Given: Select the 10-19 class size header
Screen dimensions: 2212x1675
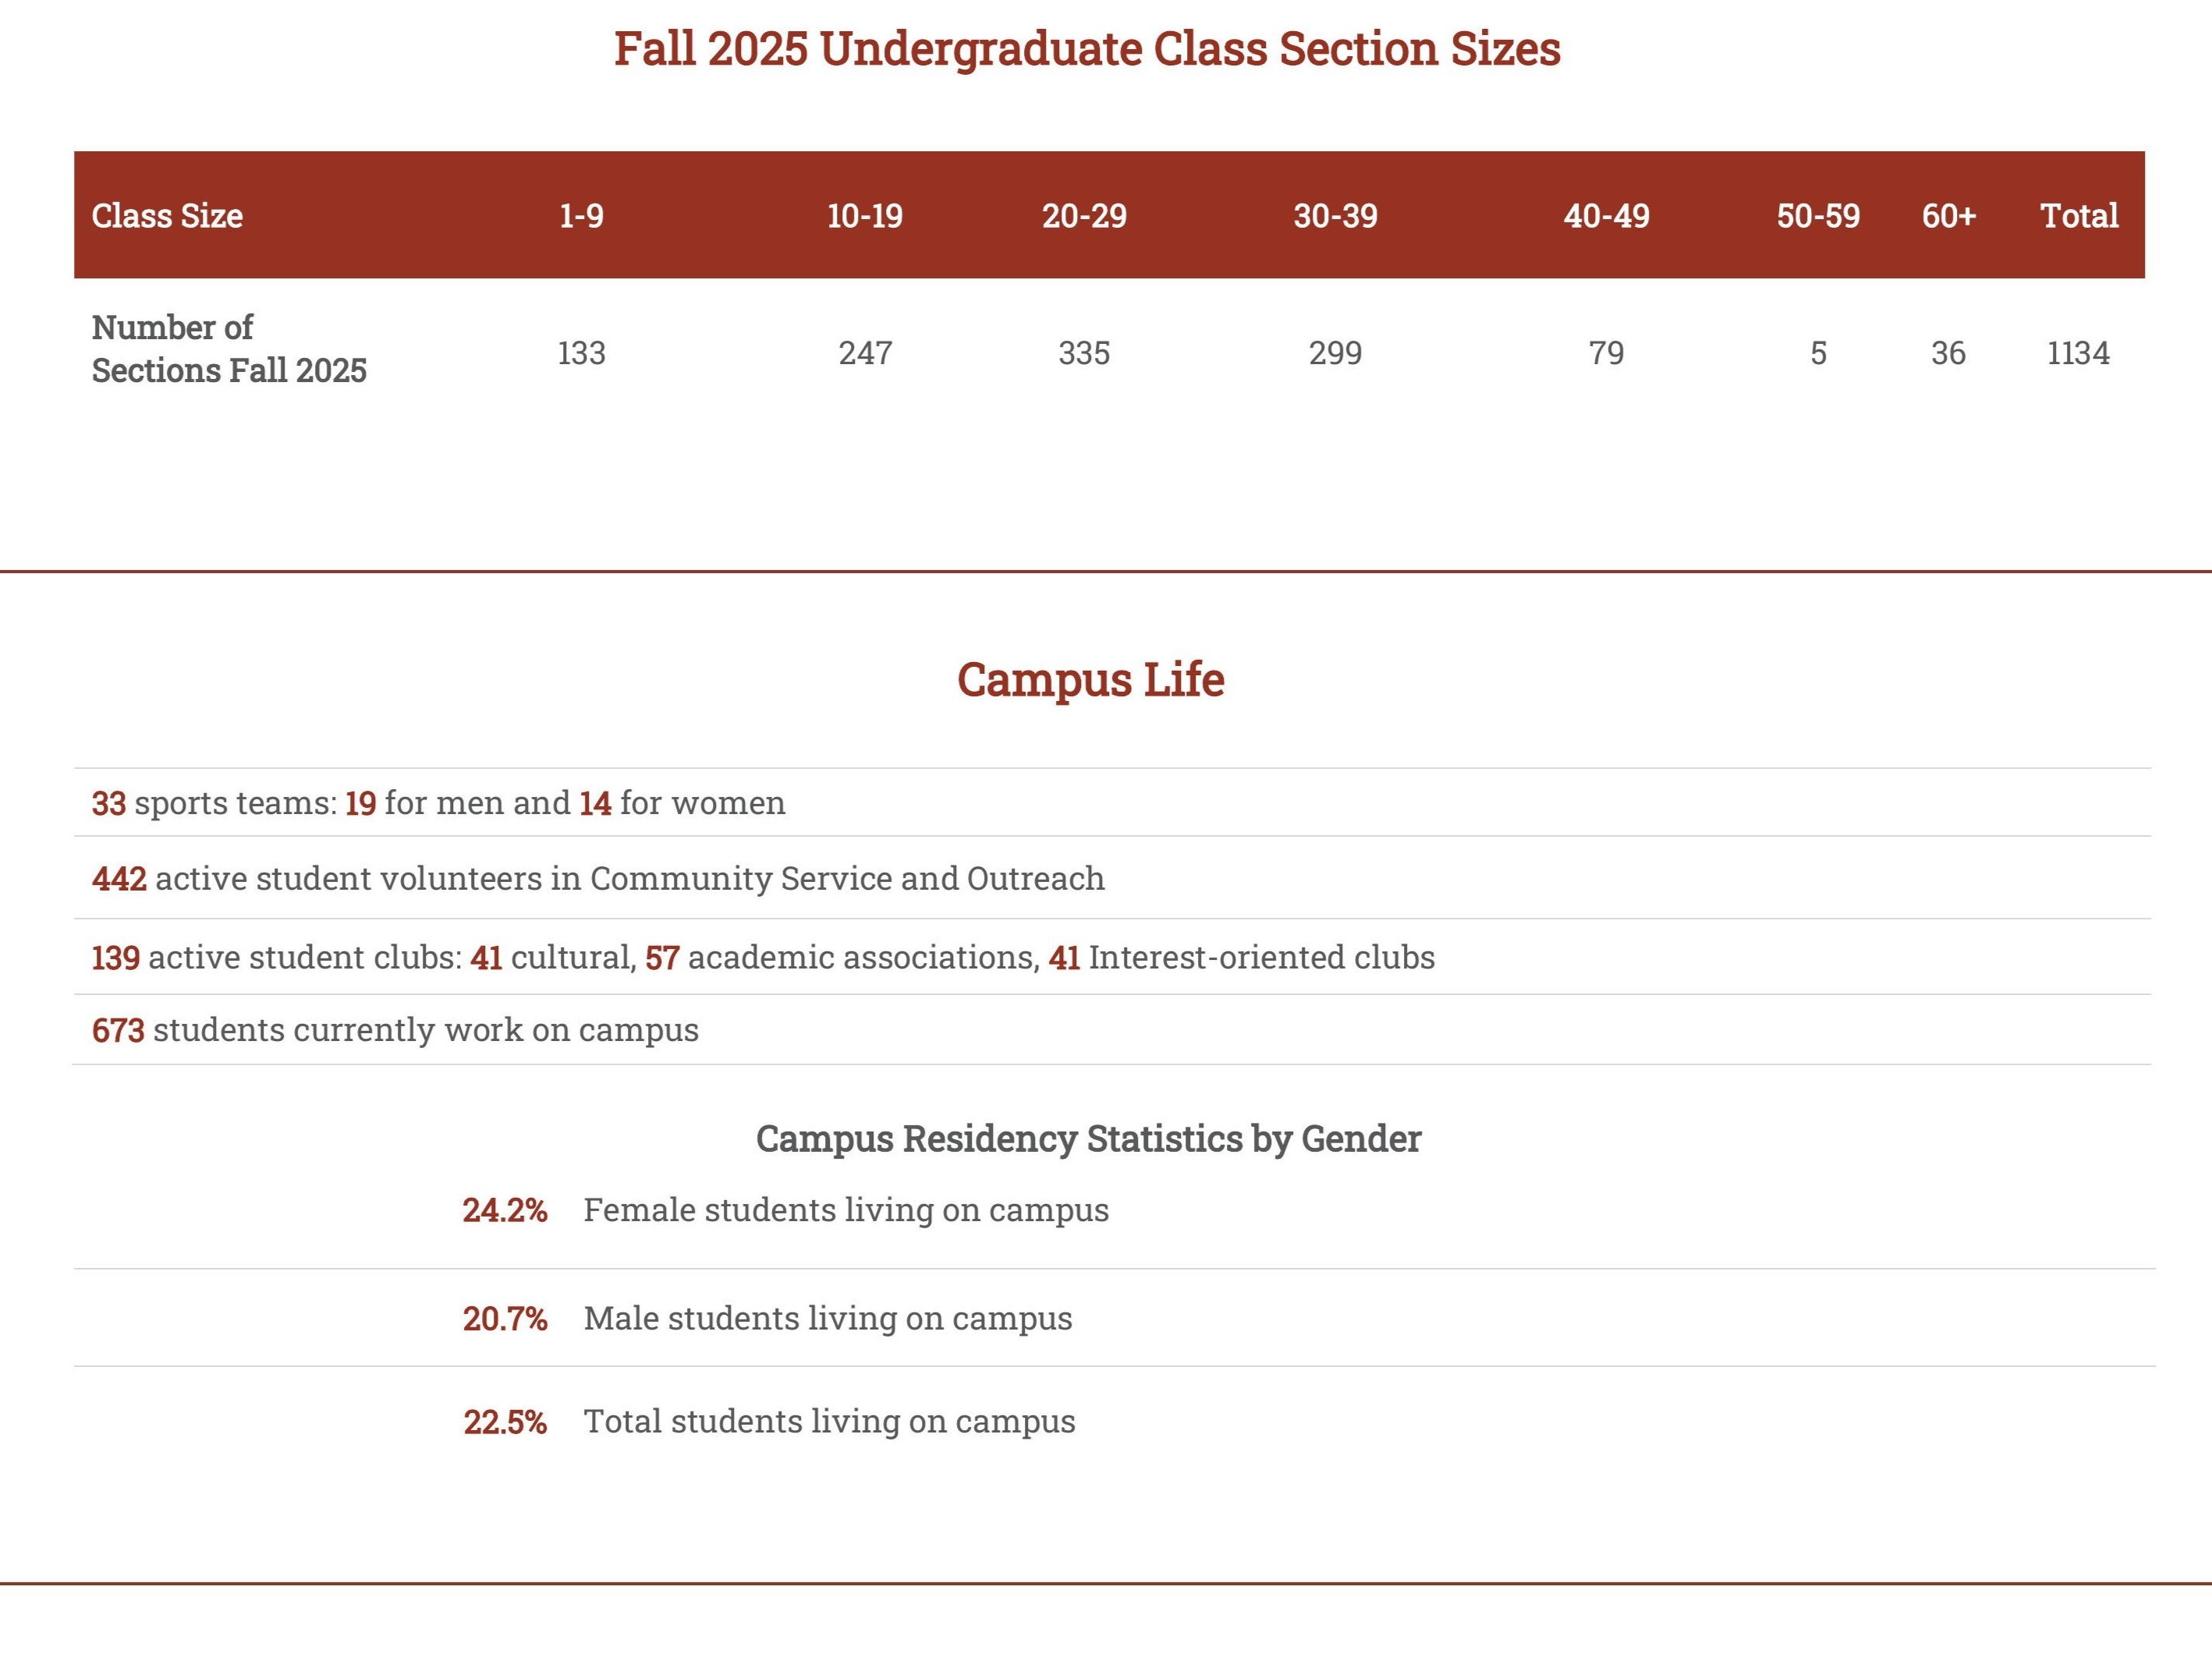Looking at the screenshot, I should coord(865,216).
